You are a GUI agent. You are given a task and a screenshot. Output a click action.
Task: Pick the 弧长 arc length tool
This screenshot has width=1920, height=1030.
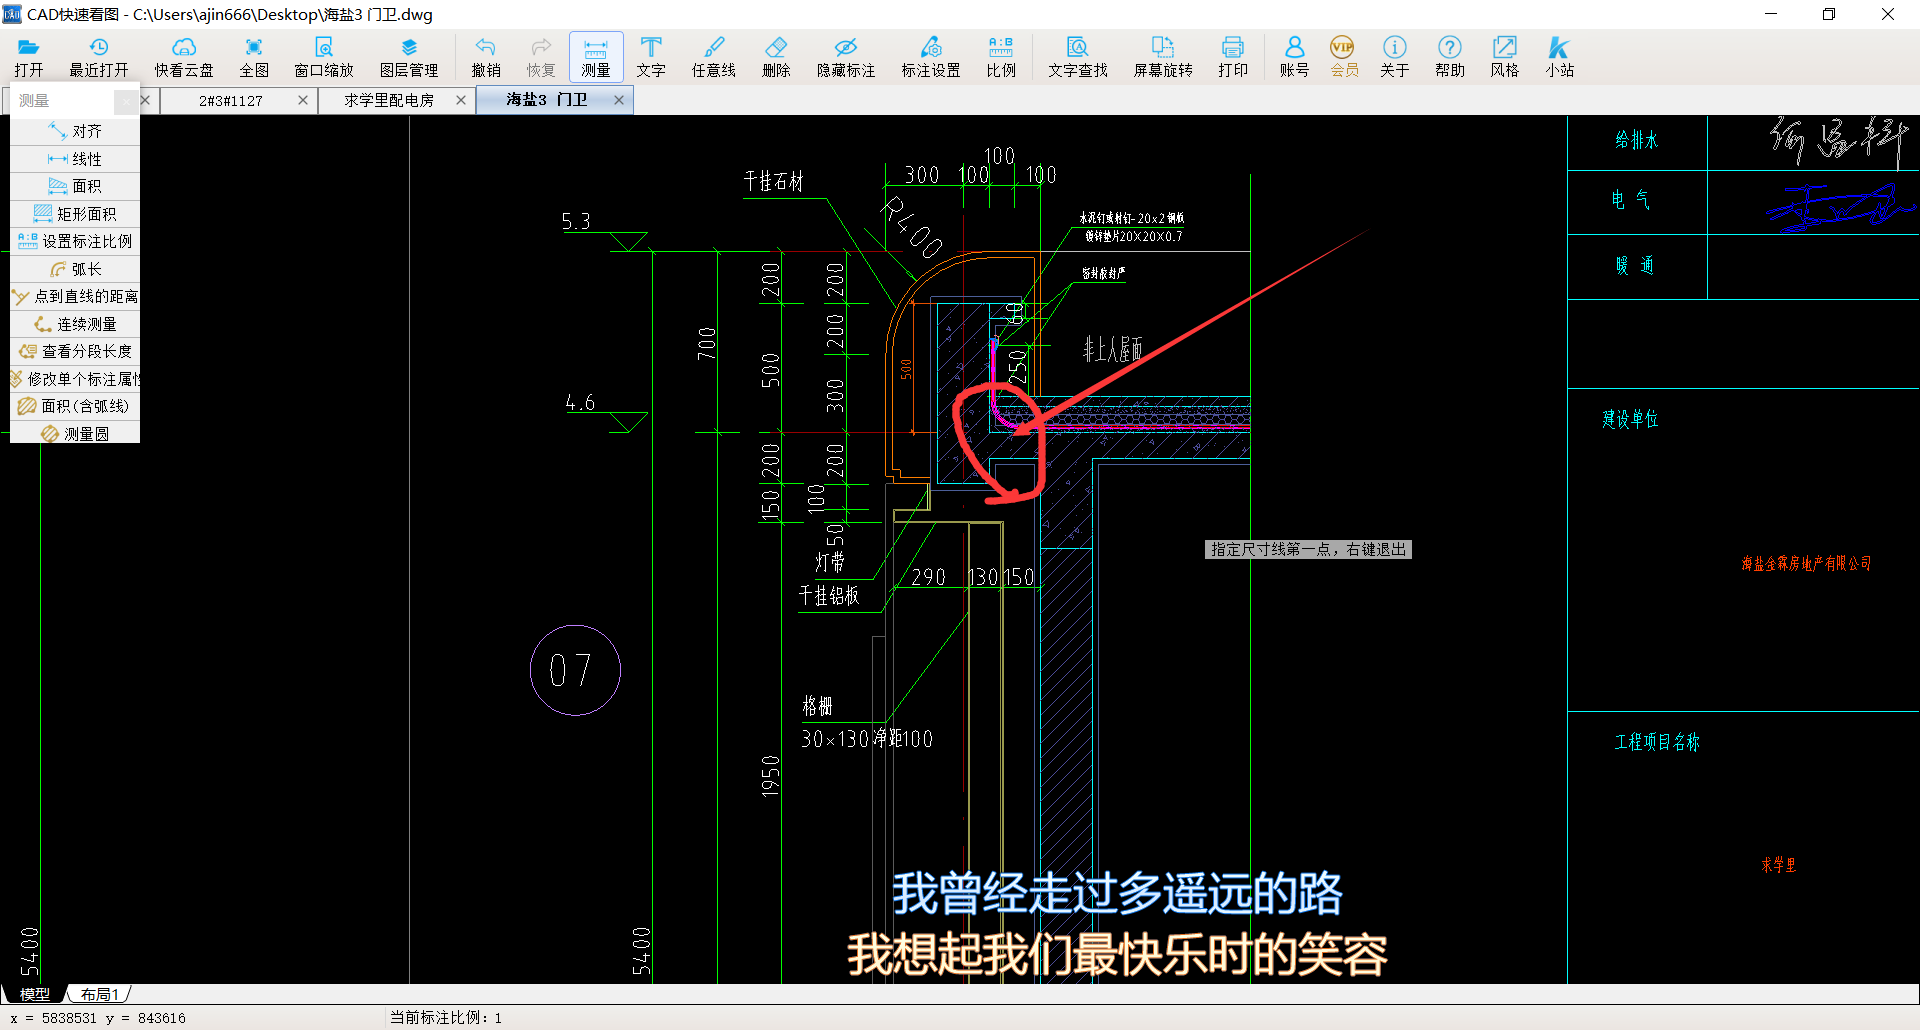coord(75,269)
